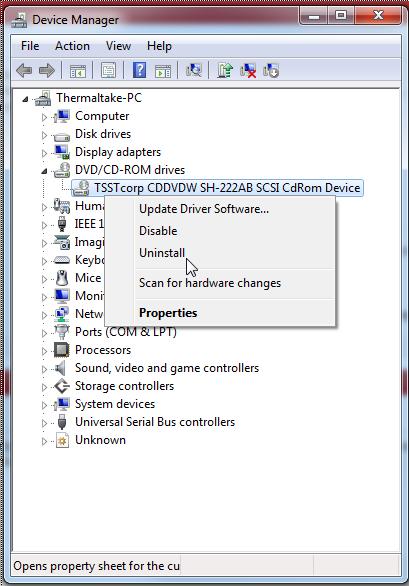Screen dimensions: 409x586
Task: Click the Uninstall device toolbar icon (red X)
Action: pyautogui.click(x=248, y=70)
